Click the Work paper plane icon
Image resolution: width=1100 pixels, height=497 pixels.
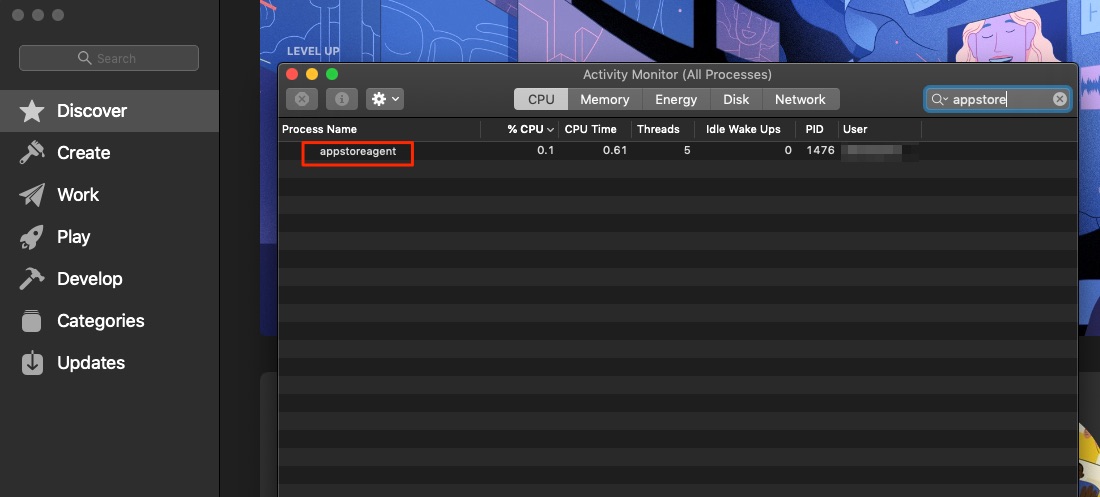click(32, 195)
